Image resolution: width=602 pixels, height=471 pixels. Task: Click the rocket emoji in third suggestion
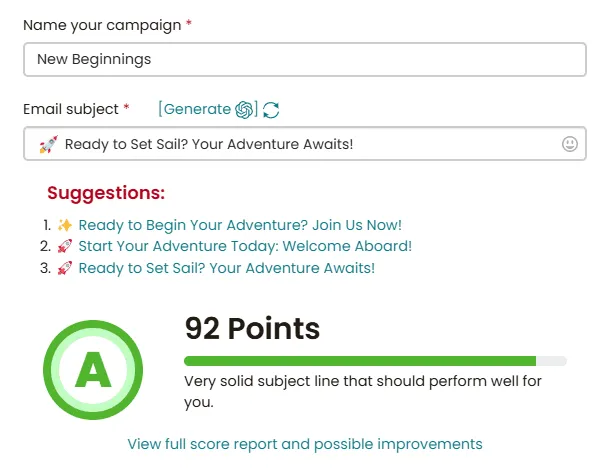[x=65, y=267]
